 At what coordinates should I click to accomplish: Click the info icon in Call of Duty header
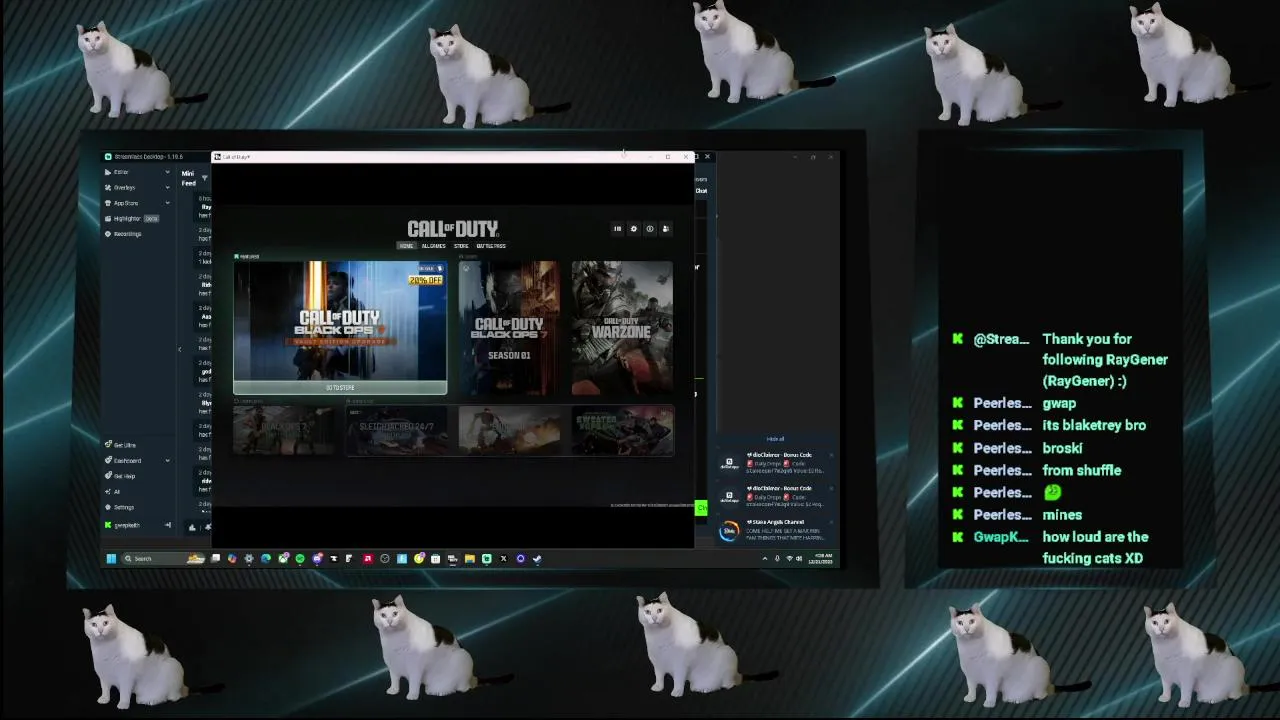pyautogui.click(x=649, y=229)
